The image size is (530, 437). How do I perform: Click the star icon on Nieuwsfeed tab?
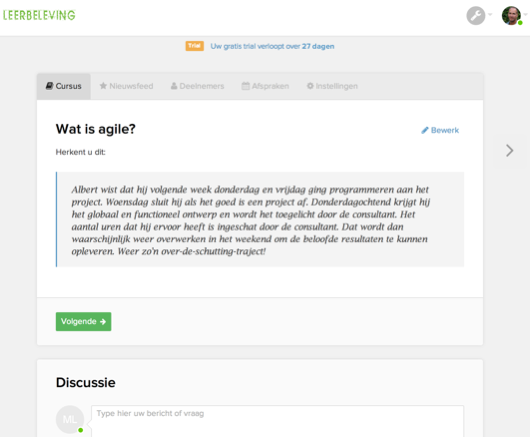(x=103, y=86)
